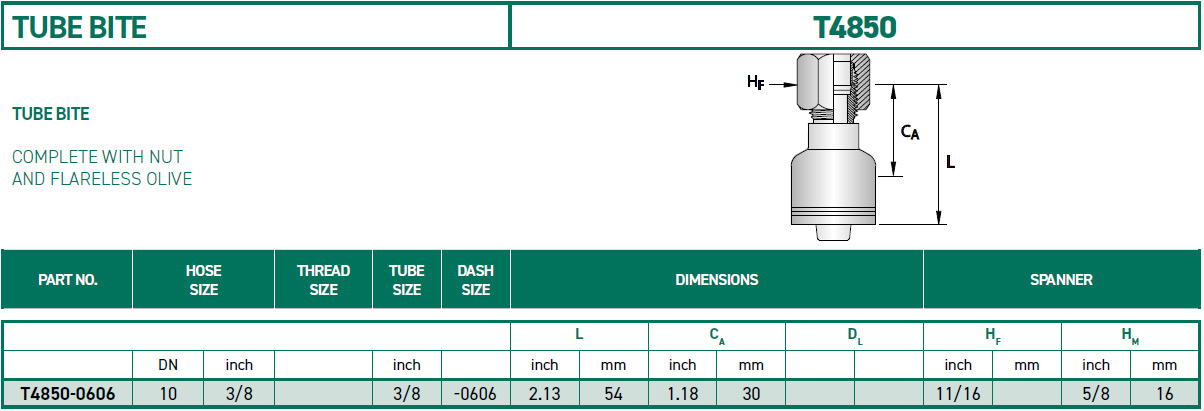Click the dash size -0606 cell
Screen dimensions: 1204x411
[475, 394]
